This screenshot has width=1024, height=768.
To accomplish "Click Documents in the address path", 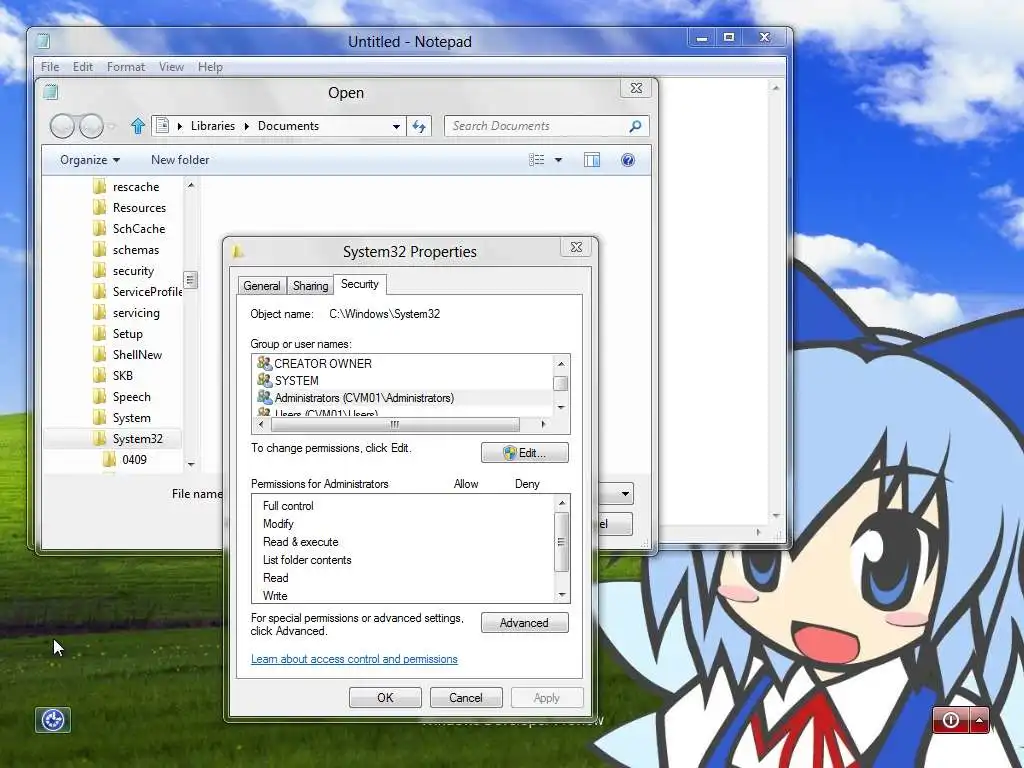I will [x=288, y=126].
